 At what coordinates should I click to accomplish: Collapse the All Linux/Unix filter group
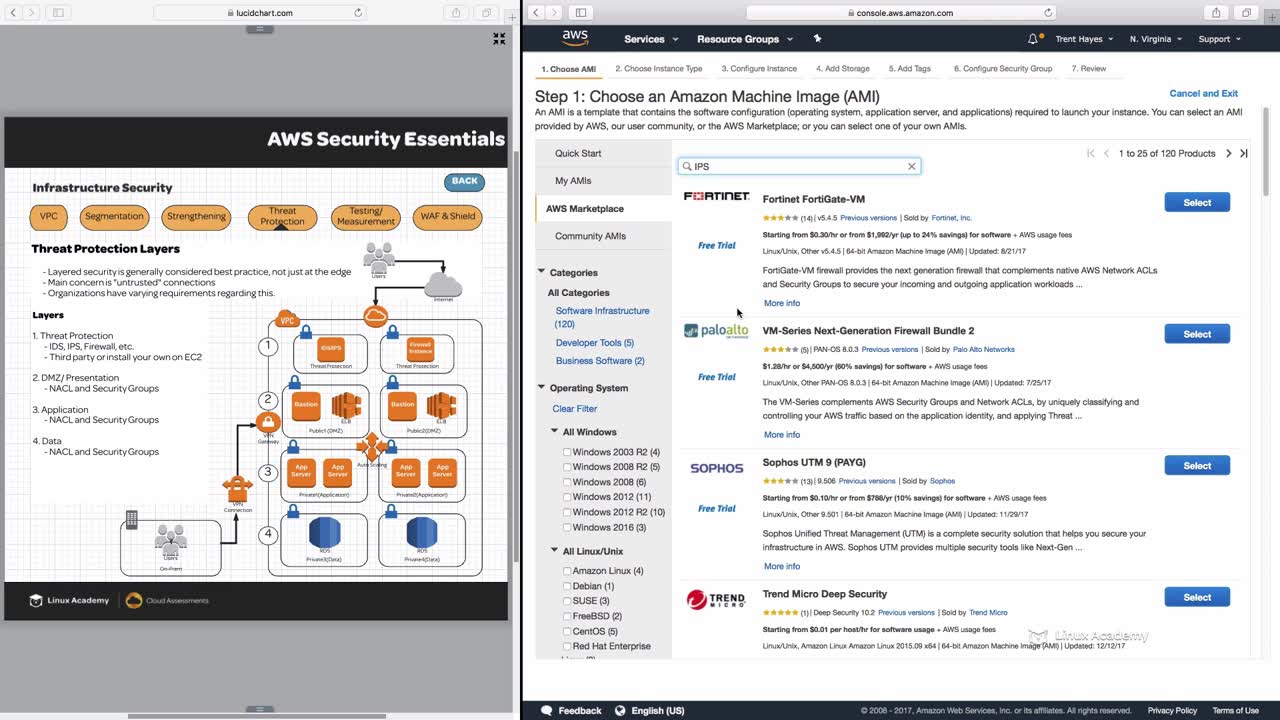[555, 551]
